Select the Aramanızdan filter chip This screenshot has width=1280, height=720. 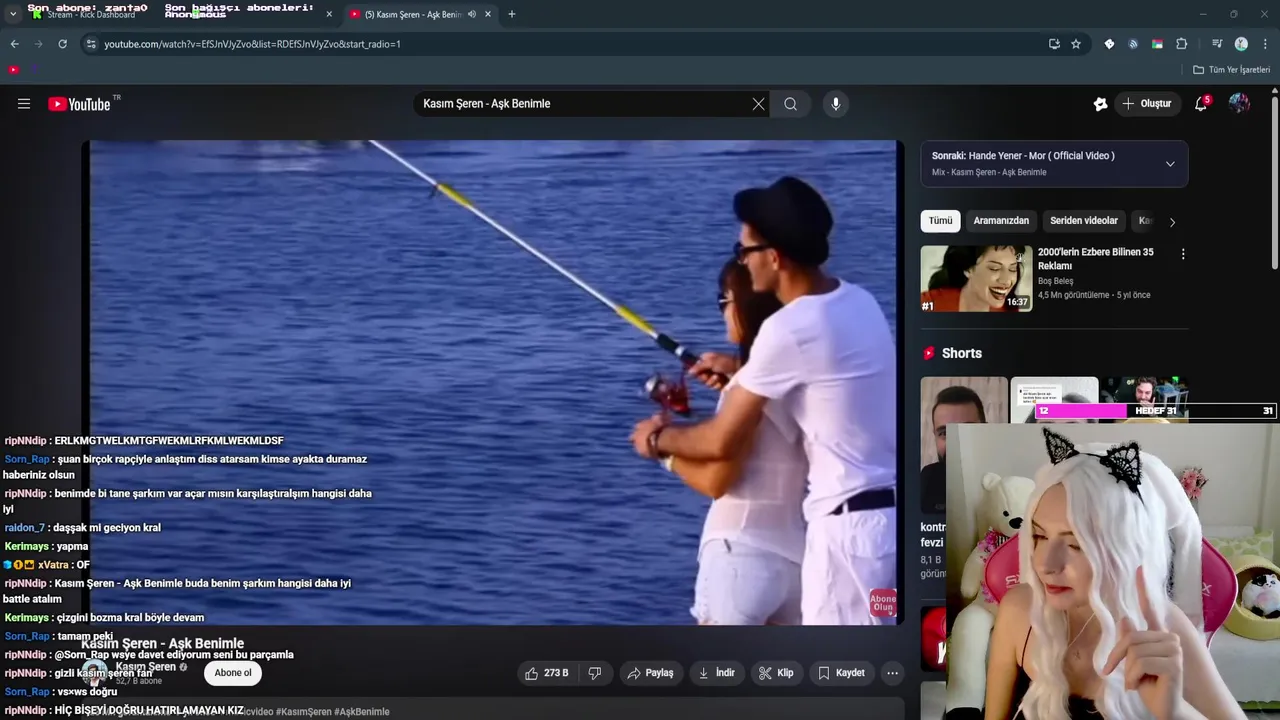point(1001,221)
